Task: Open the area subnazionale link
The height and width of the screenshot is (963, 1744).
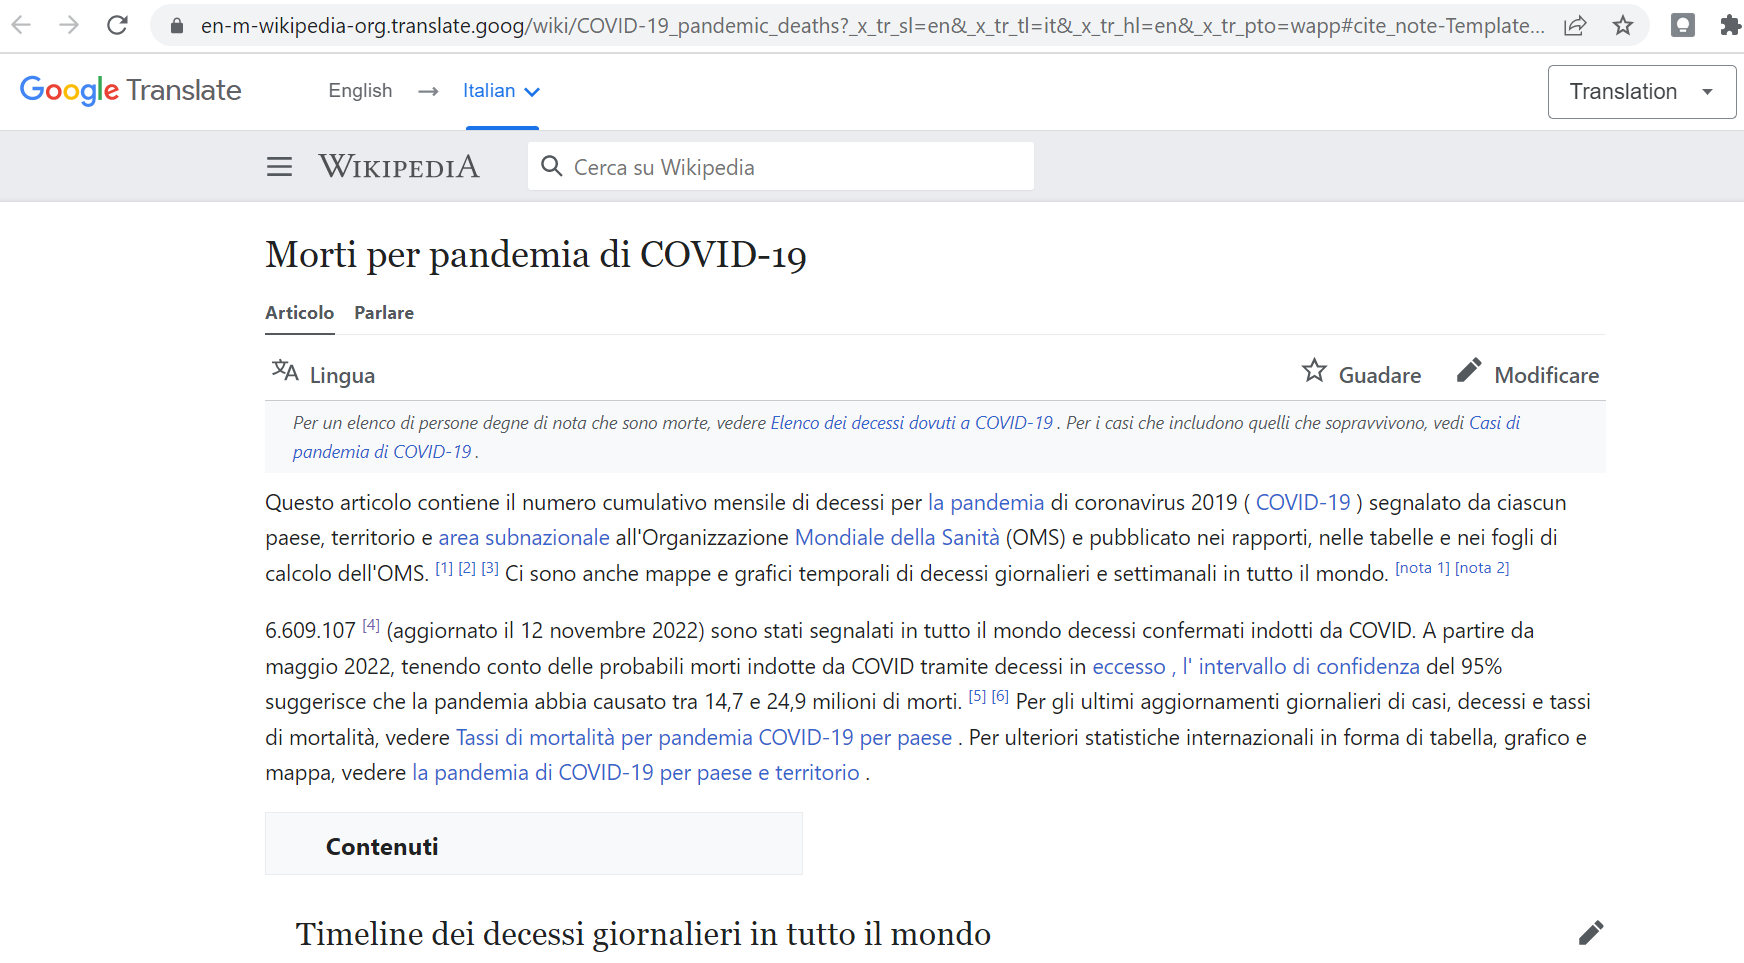Action: pyautogui.click(x=523, y=538)
